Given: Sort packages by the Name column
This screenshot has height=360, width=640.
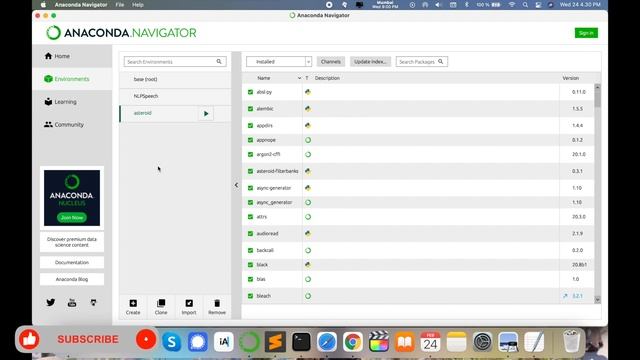Looking at the screenshot, I should pyautogui.click(x=264, y=78).
